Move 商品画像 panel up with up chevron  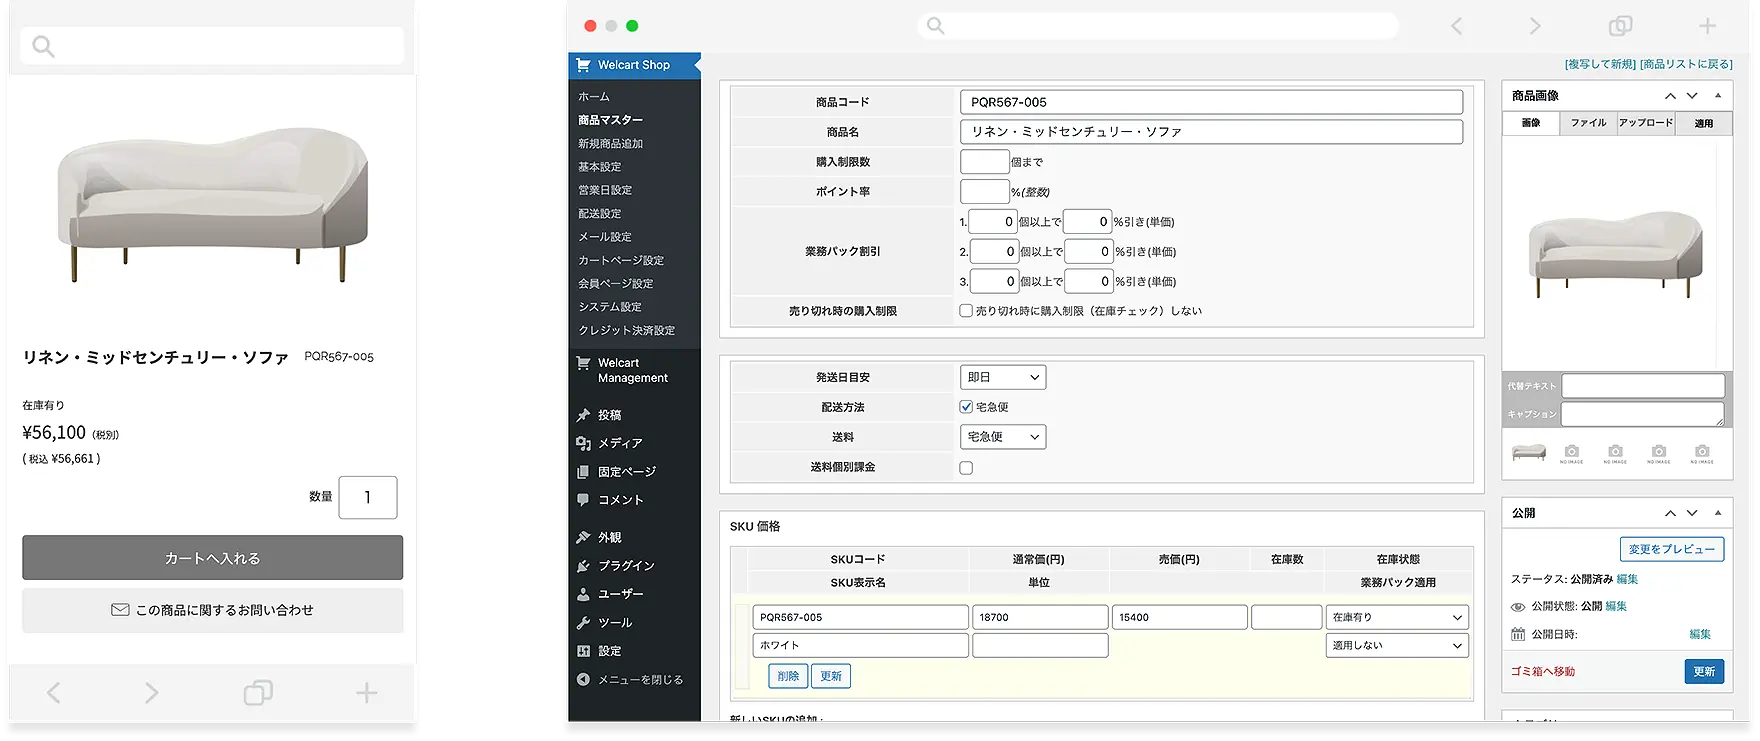pyautogui.click(x=1670, y=96)
